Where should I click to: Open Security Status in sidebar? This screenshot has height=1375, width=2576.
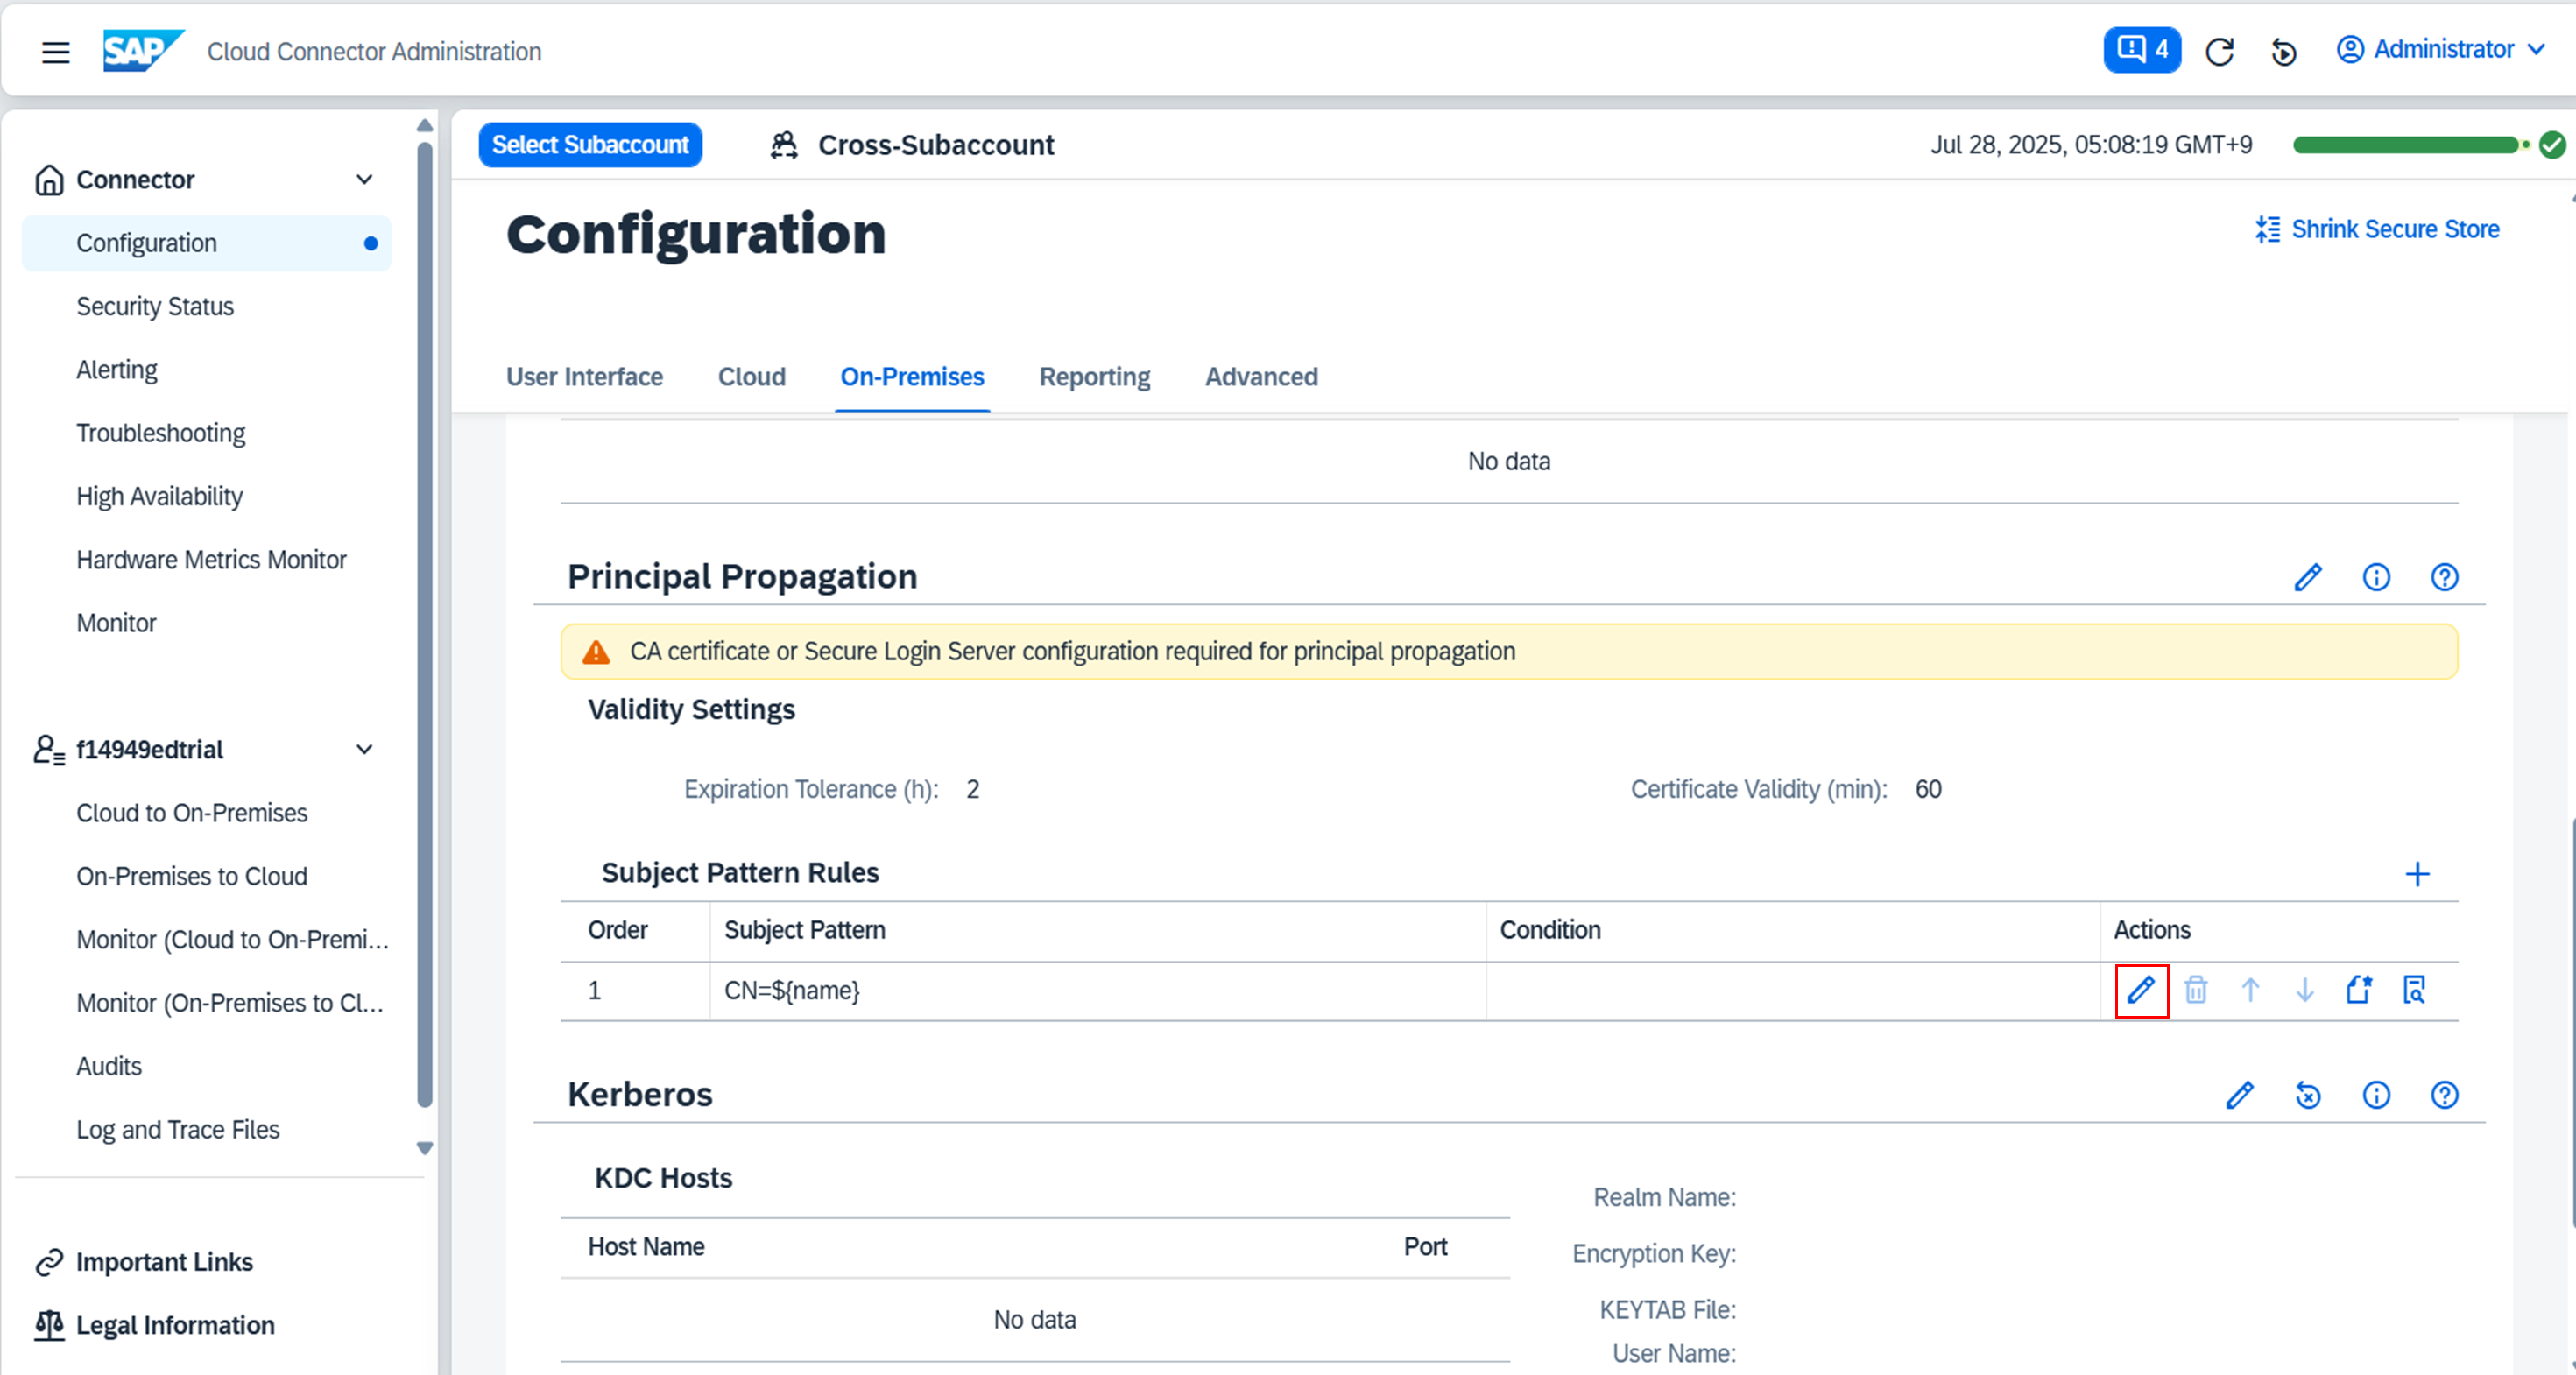pyautogui.click(x=155, y=307)
